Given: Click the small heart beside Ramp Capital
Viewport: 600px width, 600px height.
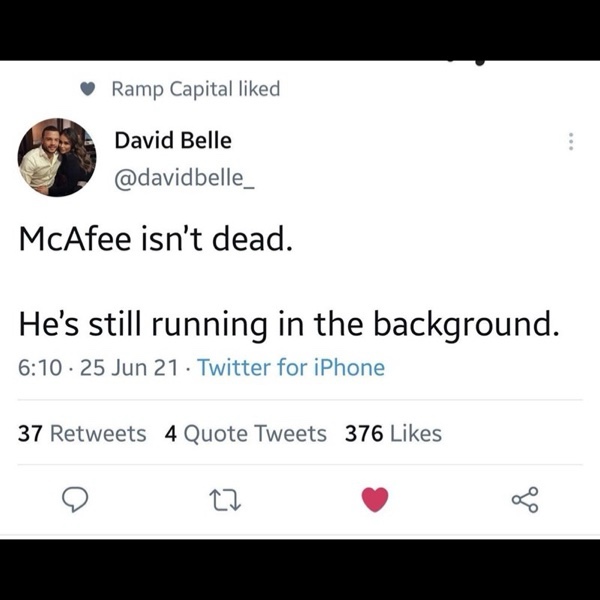Looking at the screenshot, I should [x=88, y=90].
